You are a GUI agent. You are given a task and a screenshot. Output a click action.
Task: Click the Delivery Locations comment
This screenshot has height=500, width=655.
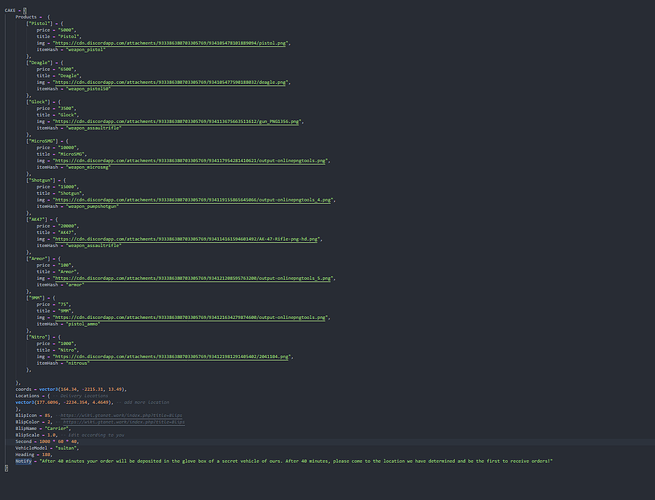coord(81,396)
